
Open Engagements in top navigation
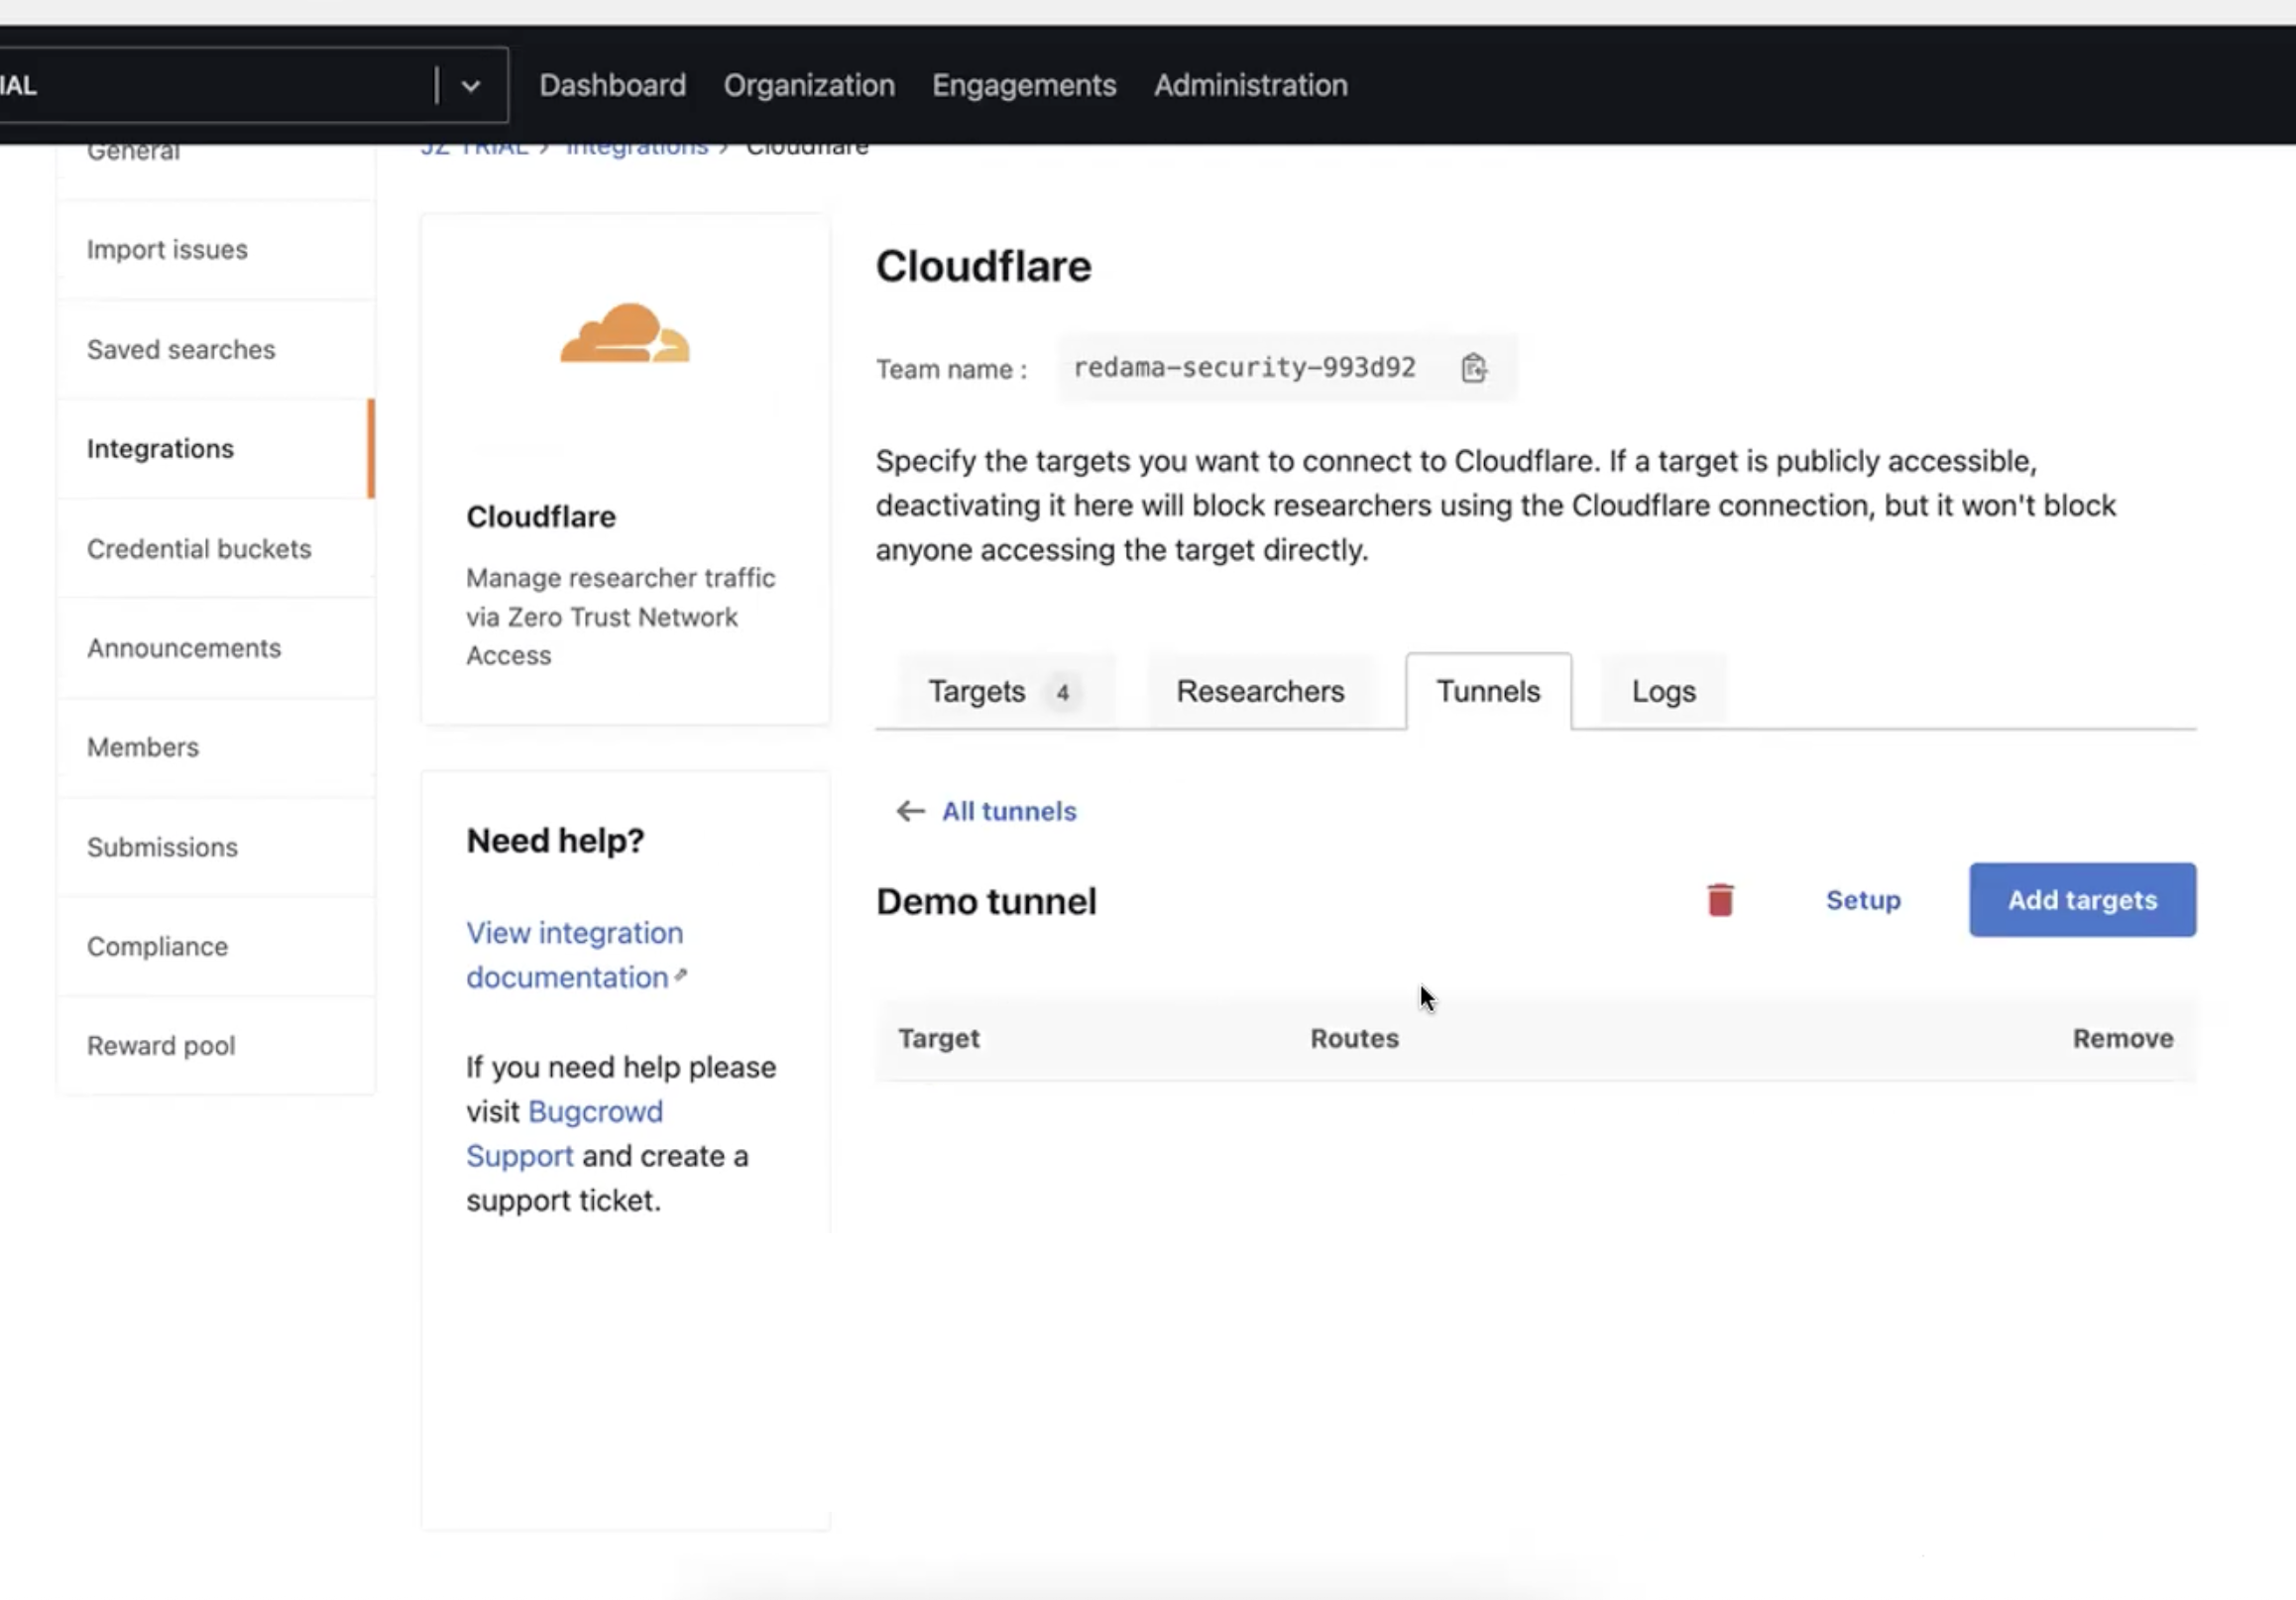click(x=1024, y=85)
